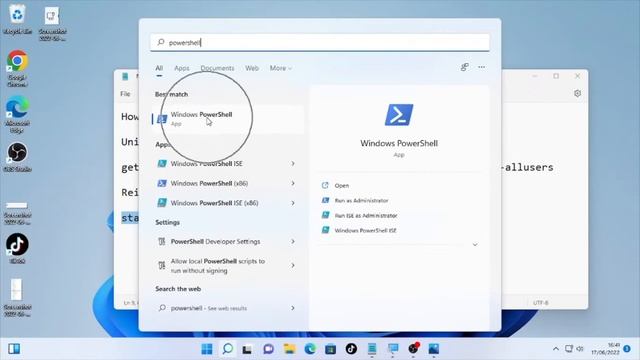Open Photos app icon on taskbar
Viewport: 640px width, 360px height.
(433, 349)
